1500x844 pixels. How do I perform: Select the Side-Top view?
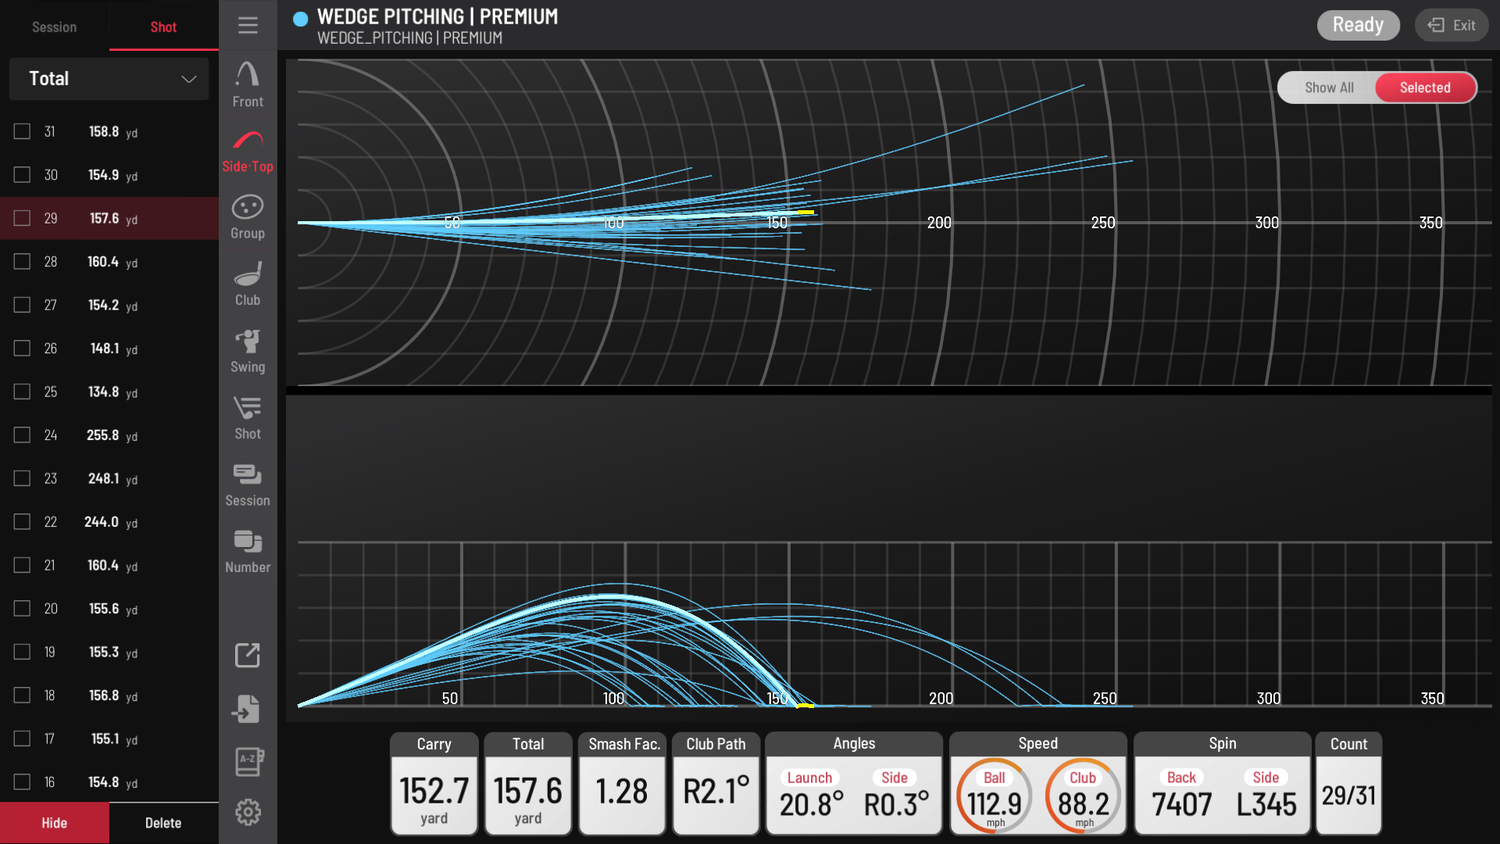coord(248,151)
